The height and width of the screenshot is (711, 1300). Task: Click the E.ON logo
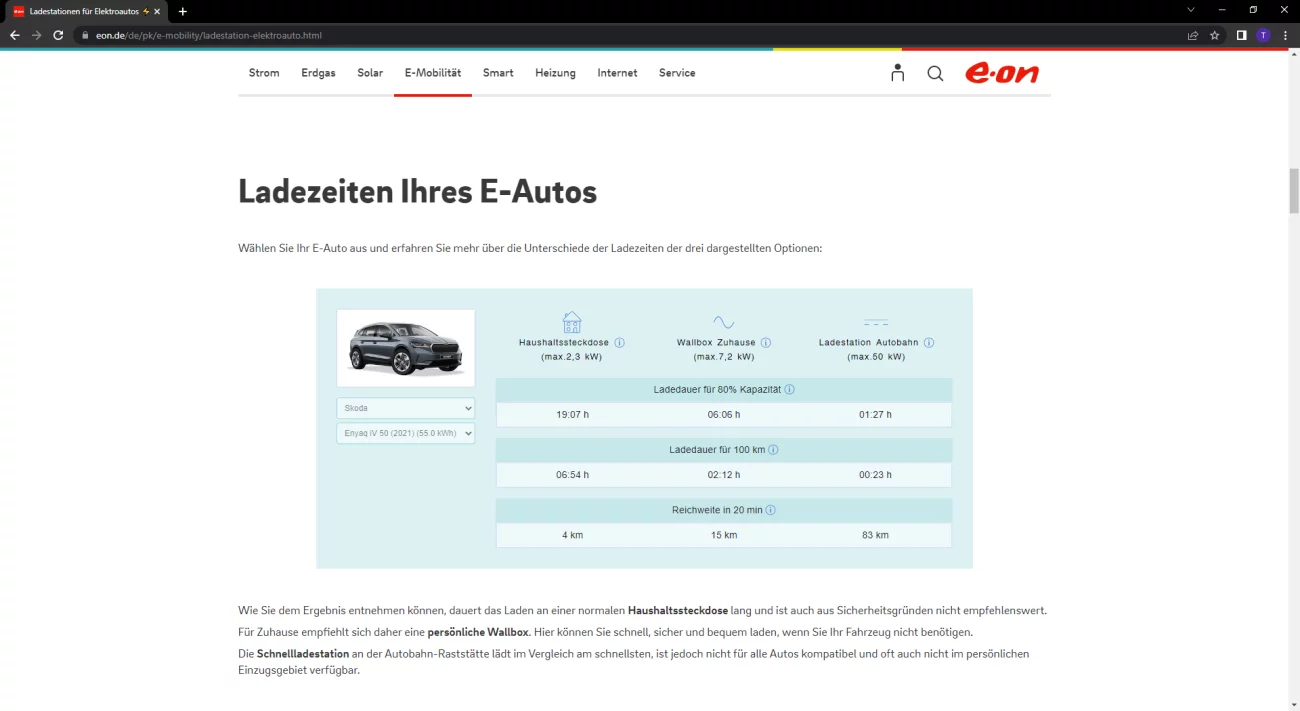(x=1002, y=73)
